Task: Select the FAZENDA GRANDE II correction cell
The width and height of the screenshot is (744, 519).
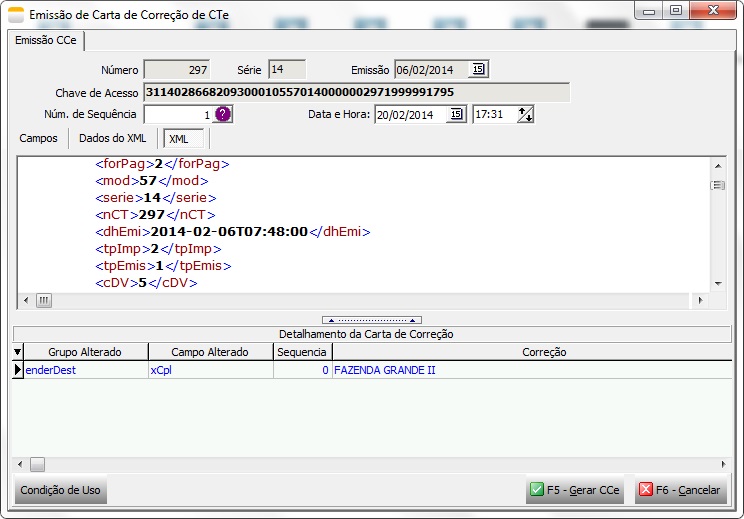Action: 532,370
